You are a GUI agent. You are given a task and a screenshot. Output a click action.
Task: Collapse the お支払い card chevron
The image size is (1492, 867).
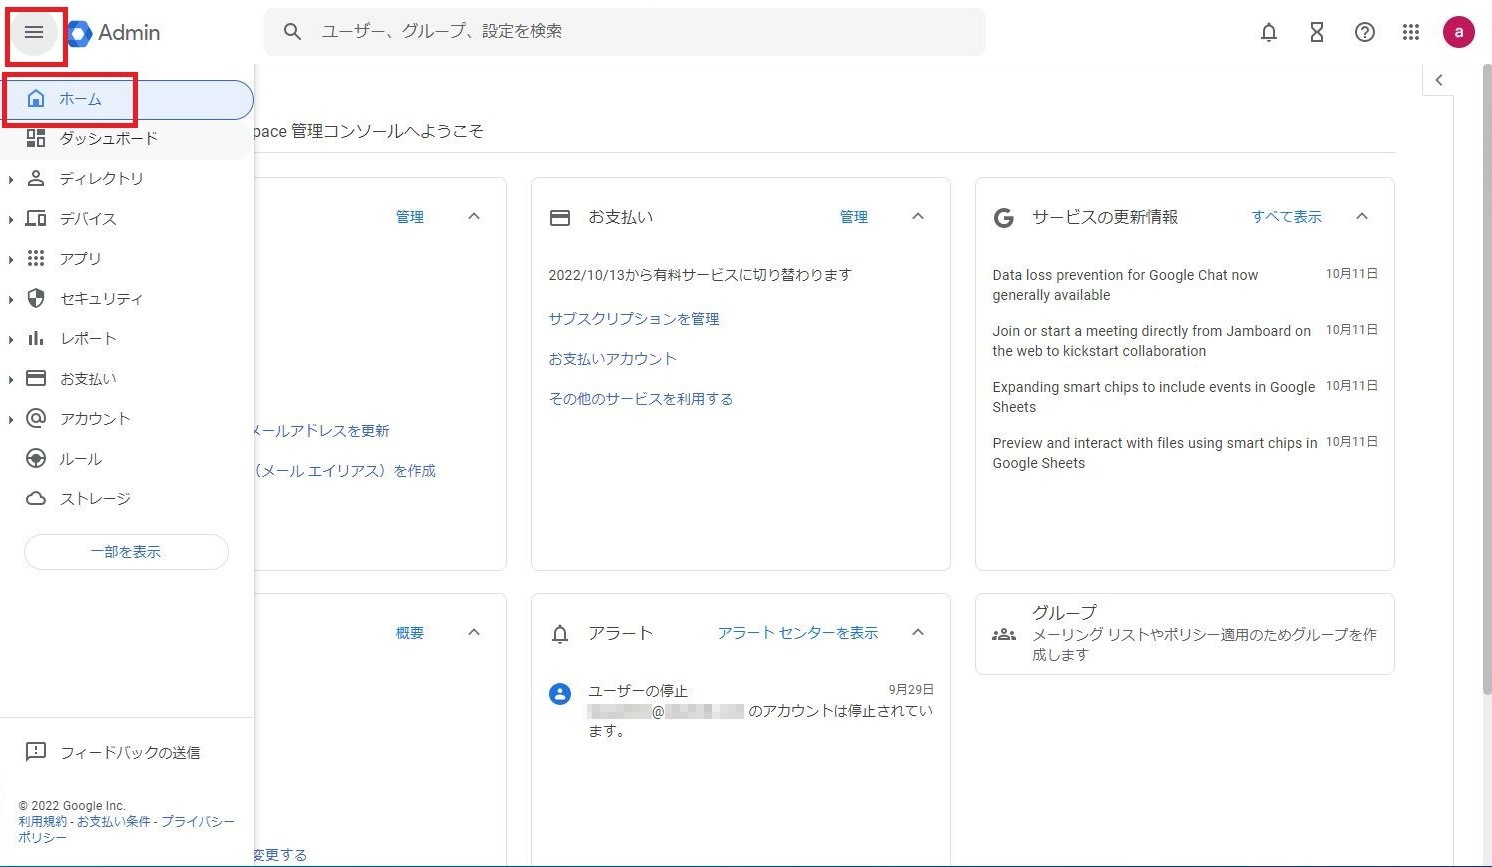tap(918, 216)
